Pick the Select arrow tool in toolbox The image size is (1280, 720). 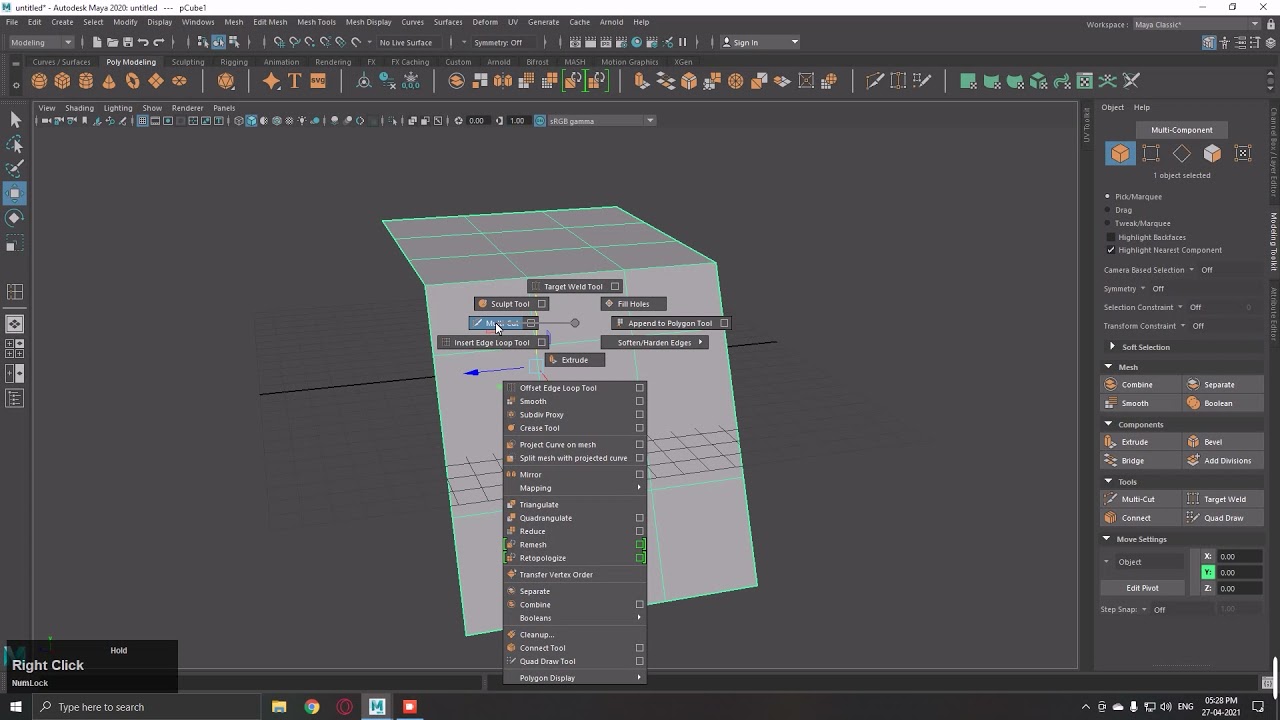click(x=15, y=120)
